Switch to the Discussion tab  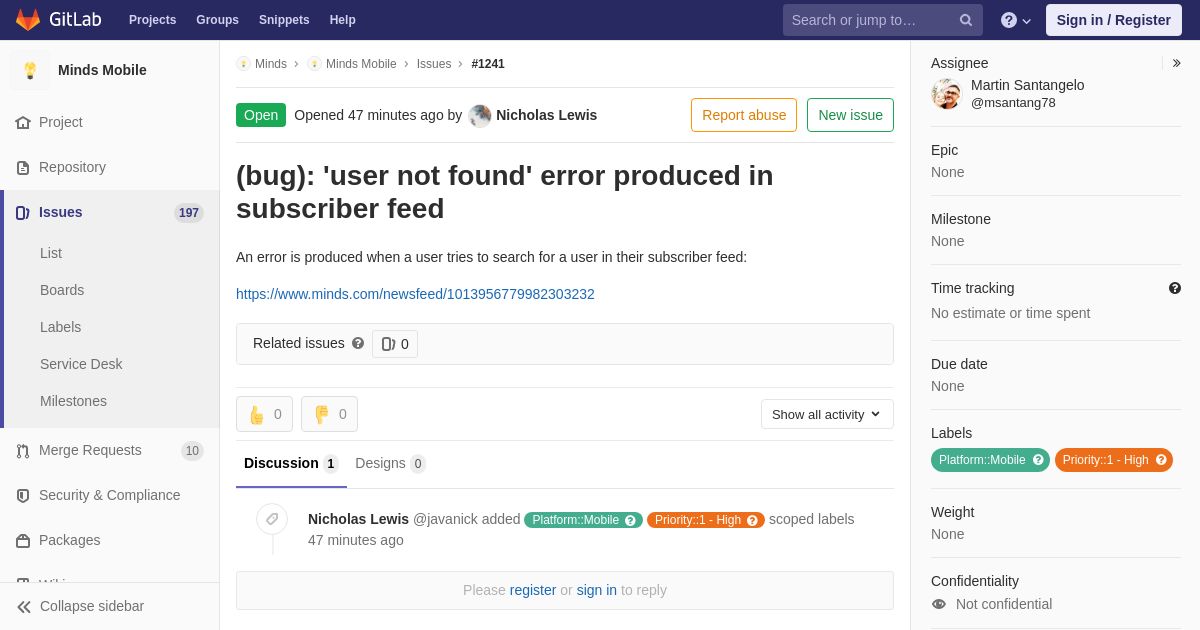(x=291, y=464)
